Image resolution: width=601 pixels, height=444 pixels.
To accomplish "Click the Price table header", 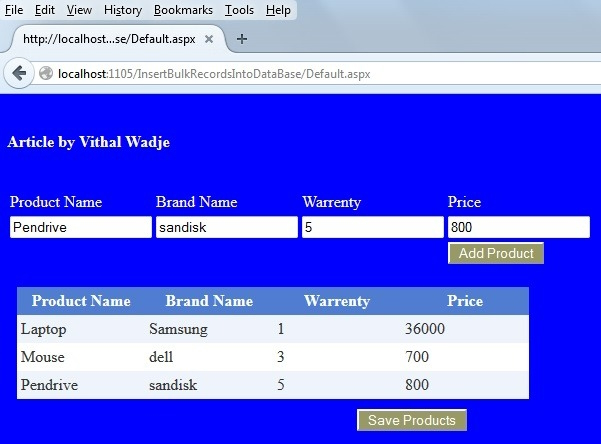I will tap(465, 301).
